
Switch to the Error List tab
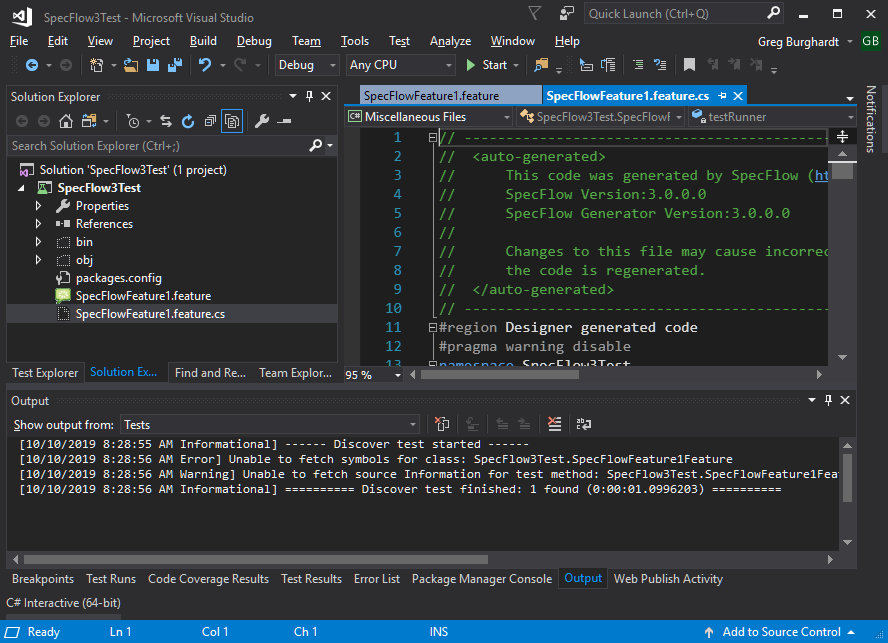[x=377, y=579]
